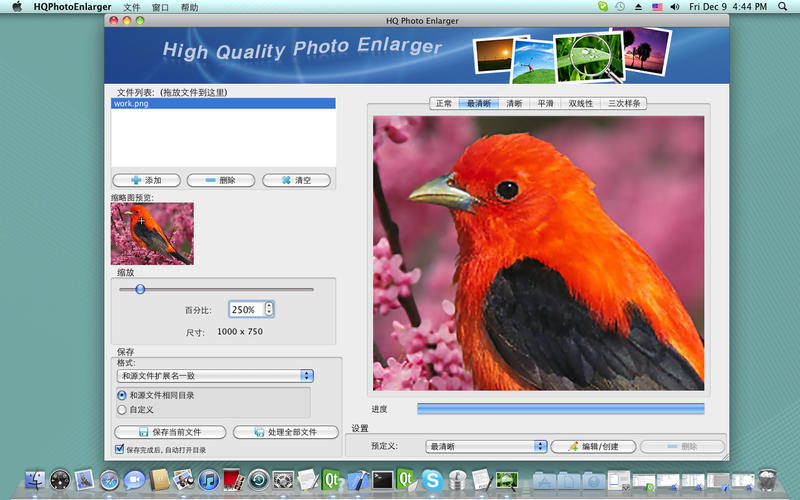Image resolution: width=800 pixels, height=500 pixels.
Task: Open Skype in the dock
Action: (x=432, y=480)
